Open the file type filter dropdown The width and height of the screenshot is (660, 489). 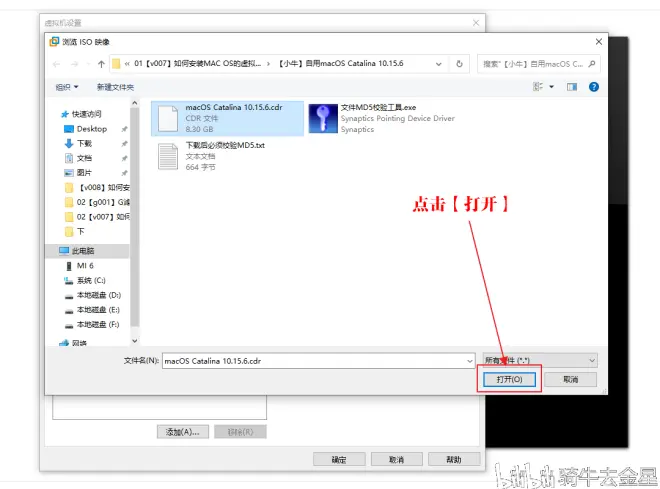(540, 360)
